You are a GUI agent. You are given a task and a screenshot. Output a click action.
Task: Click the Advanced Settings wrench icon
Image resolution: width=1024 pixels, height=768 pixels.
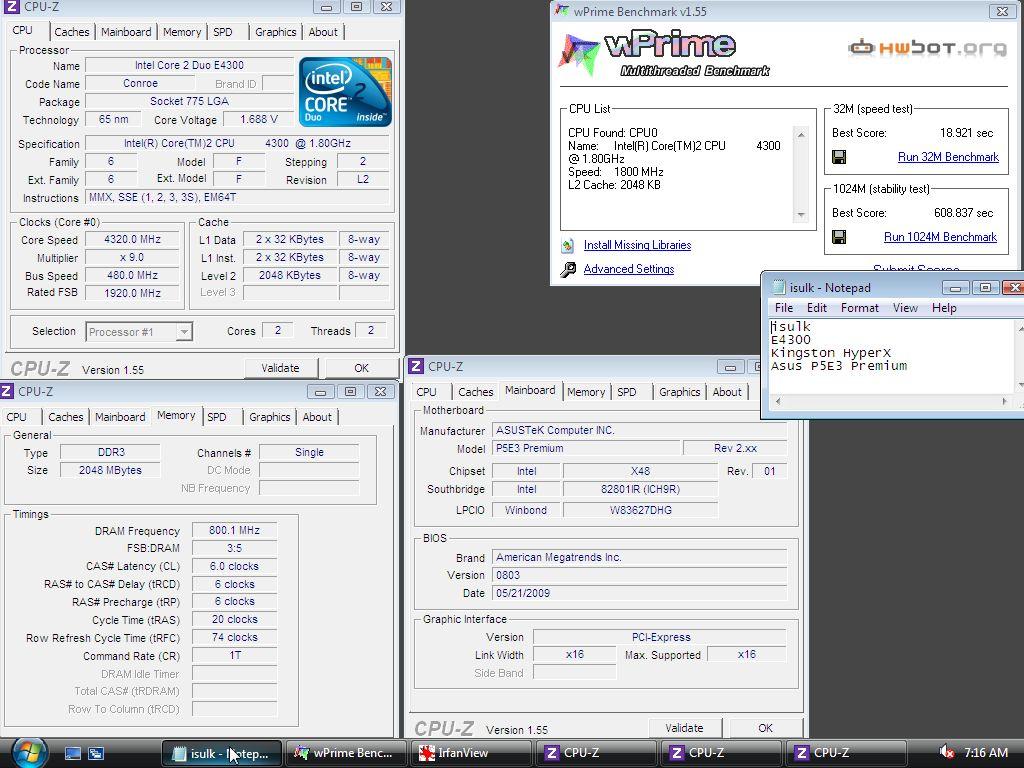(568, 269)
